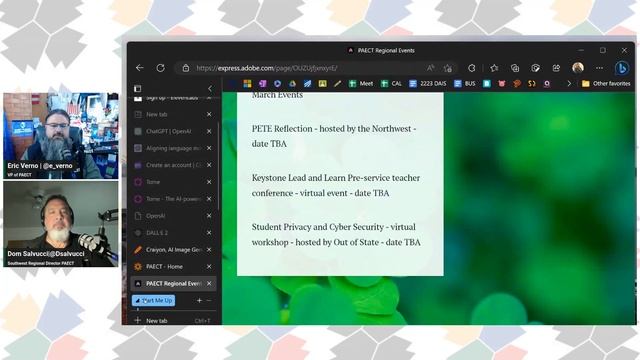Reload the Adobe Express page
This screenshot has width=640, height=360.
(x=160, y=68)
